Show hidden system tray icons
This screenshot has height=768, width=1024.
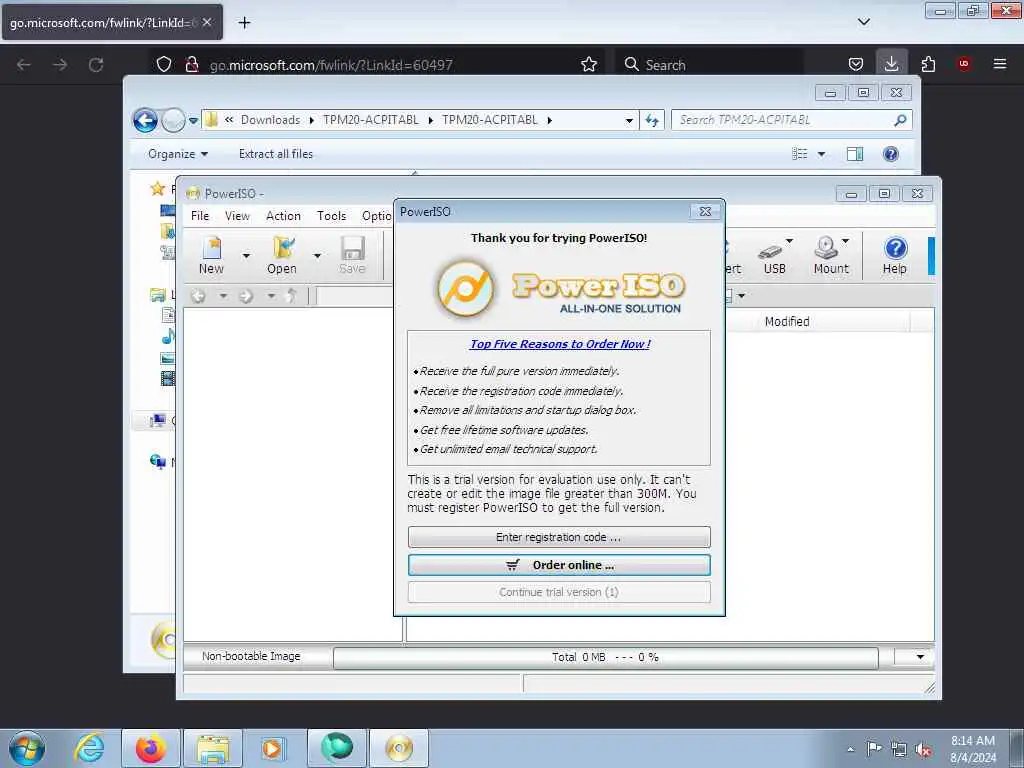click(850, 750)
